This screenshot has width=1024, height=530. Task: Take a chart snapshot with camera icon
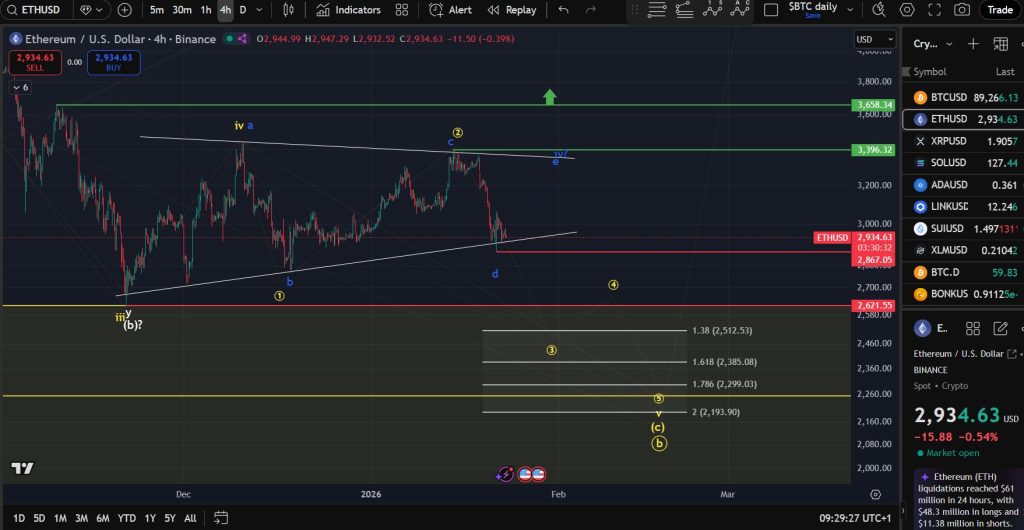(x=961, y=10)
